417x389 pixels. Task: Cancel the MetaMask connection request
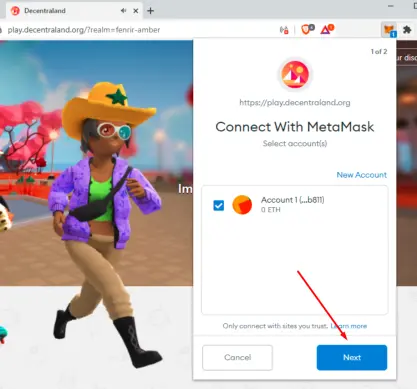[237, 357]
